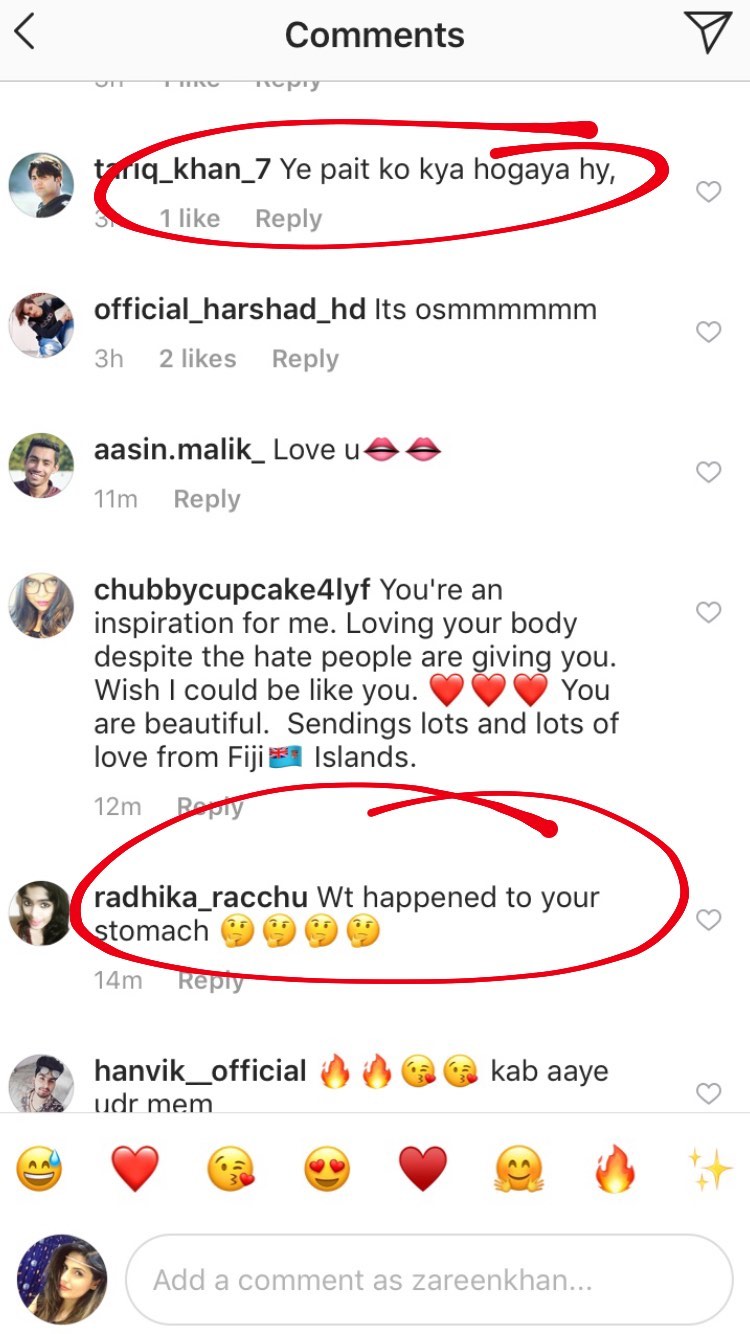Open hanvik__official's username profile link
The height and width of the screenshot is (1334, 750).
tap(200, 1071)
